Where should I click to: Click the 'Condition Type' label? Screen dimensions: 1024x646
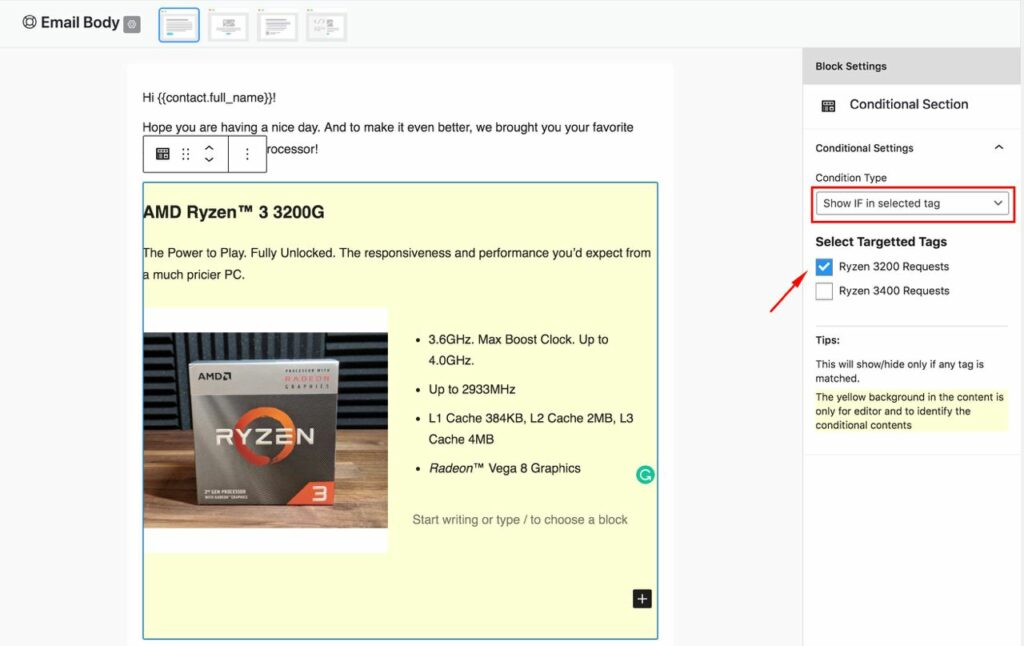851,178
